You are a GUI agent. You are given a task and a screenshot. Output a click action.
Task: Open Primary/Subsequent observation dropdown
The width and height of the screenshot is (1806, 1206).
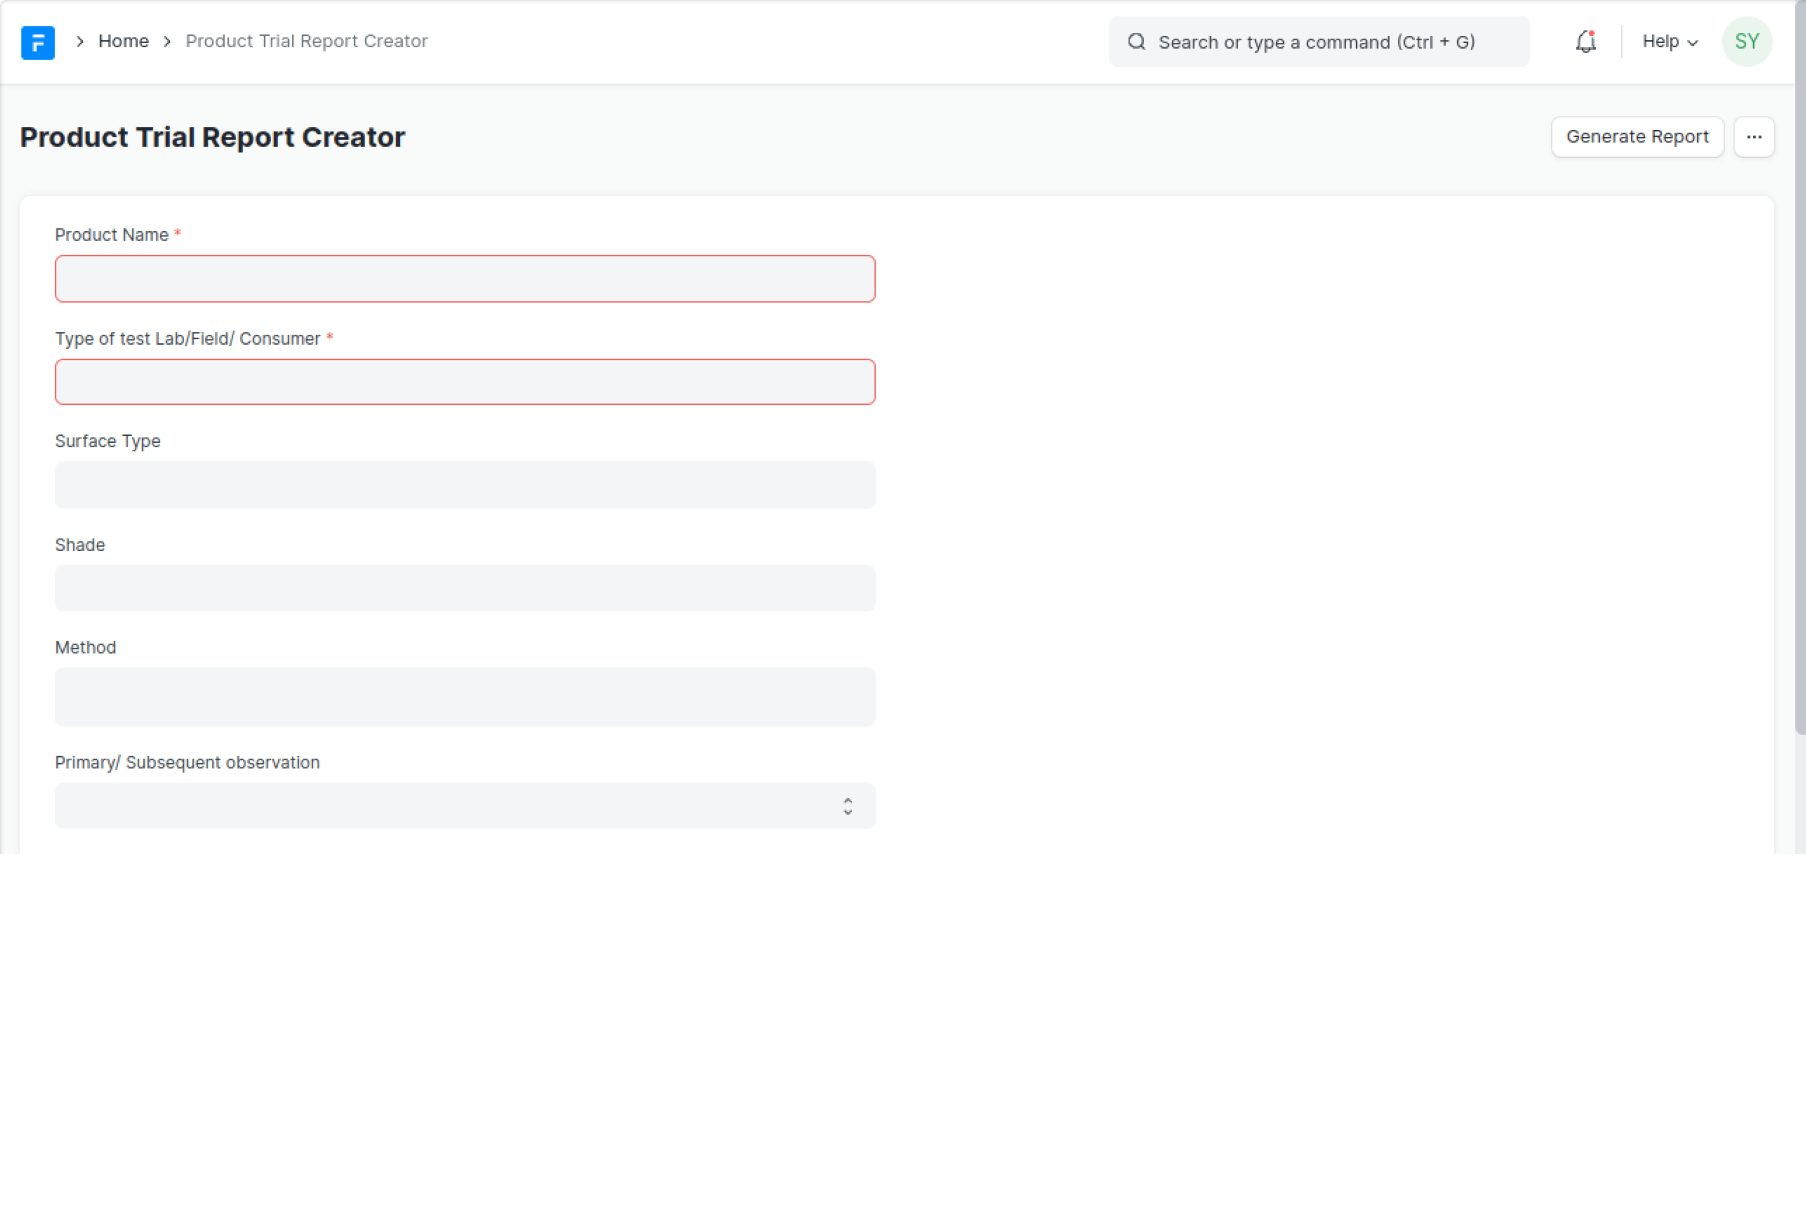point(450,806)
